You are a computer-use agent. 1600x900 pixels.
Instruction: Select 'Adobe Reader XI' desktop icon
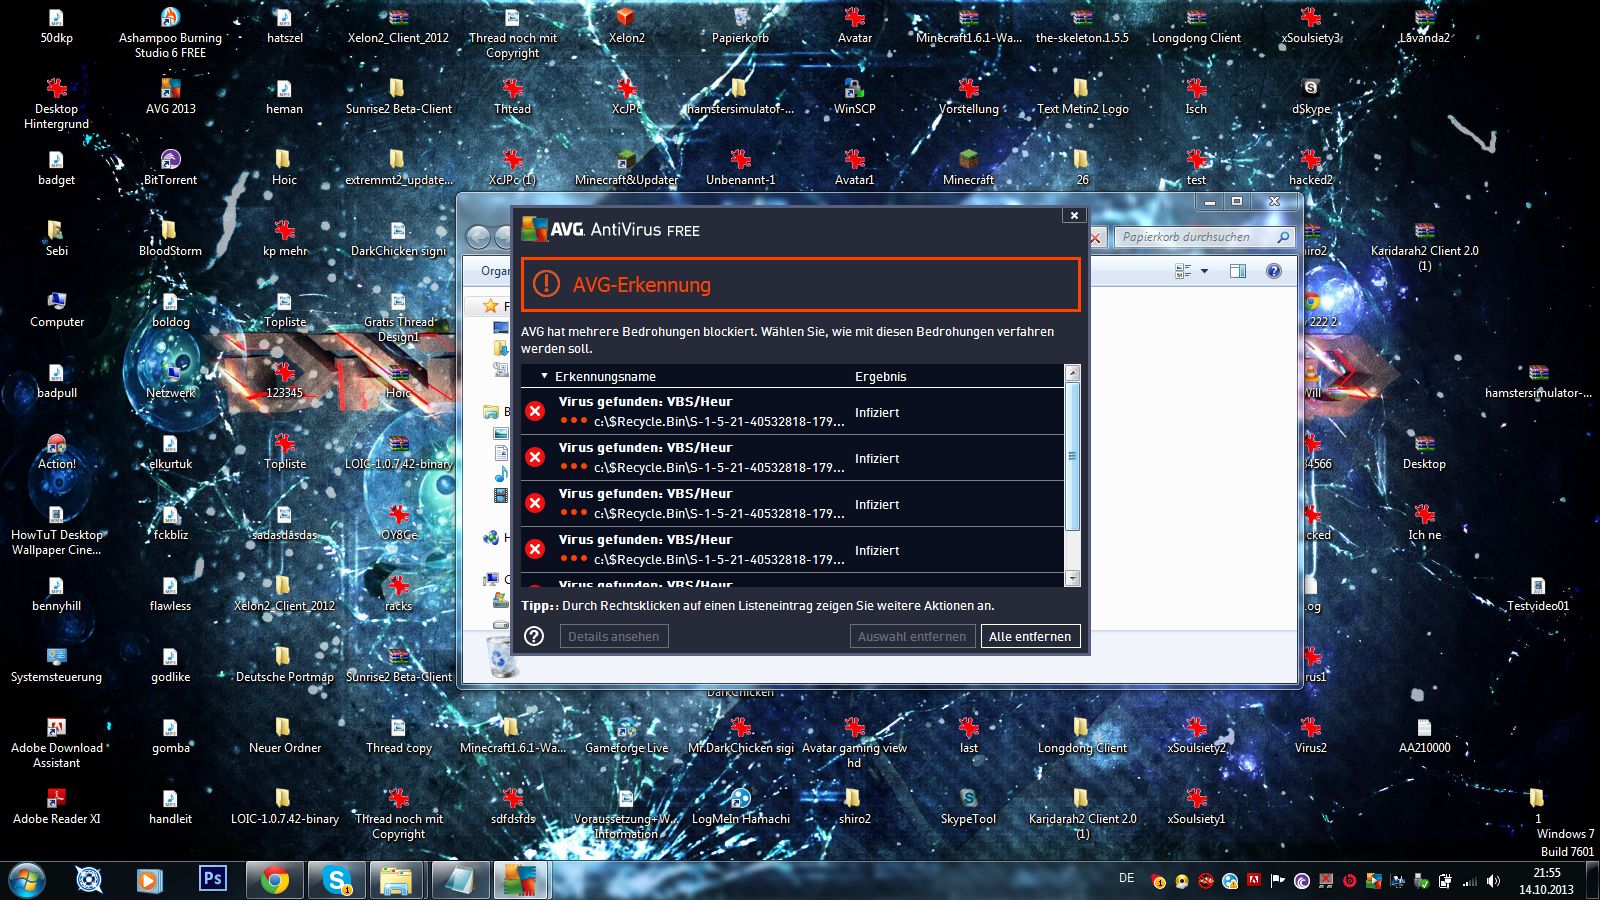pos(57,806)
